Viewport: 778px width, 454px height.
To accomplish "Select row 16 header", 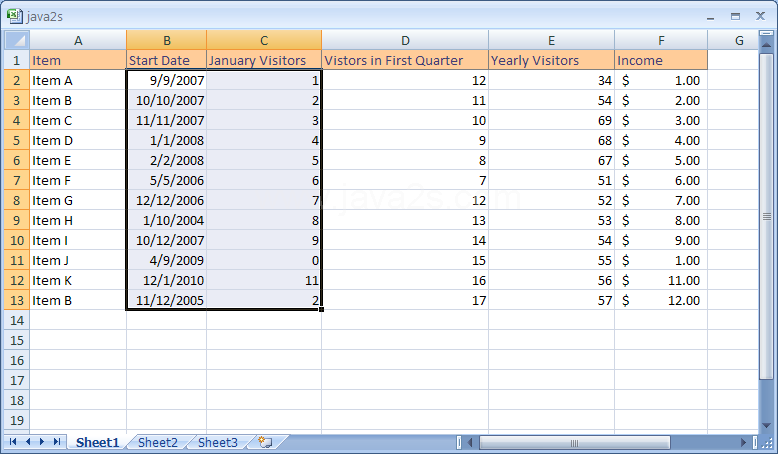I will point(17,360).
